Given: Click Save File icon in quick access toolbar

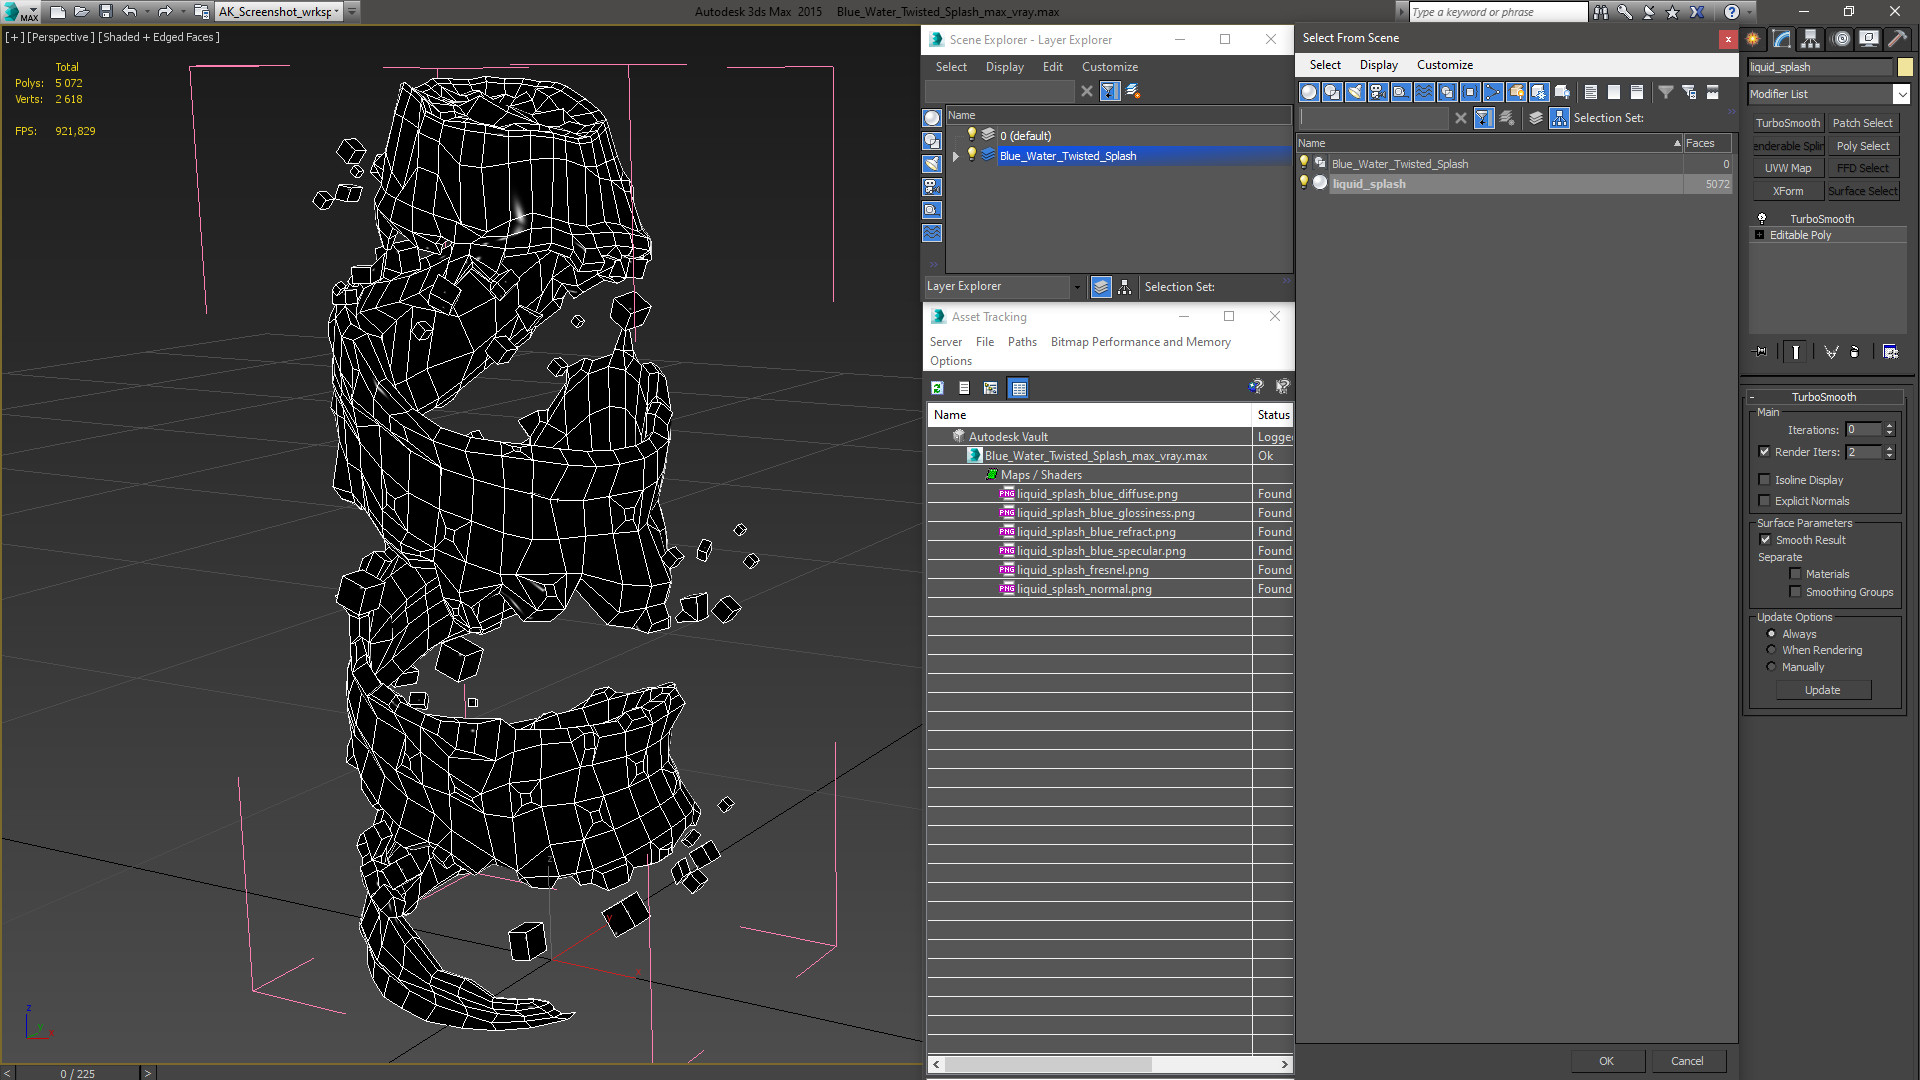Looking at the screenshot, I should click(106, 12).
